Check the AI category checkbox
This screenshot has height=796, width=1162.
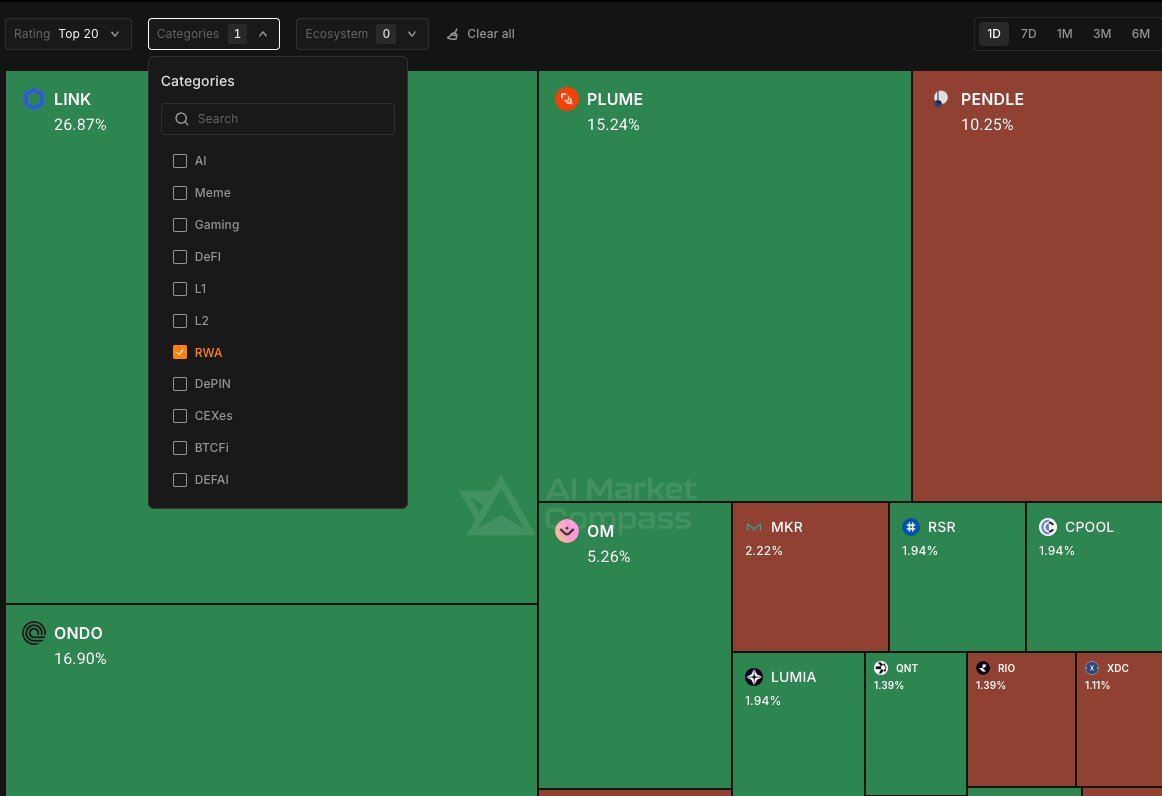(x=179, y=161)
